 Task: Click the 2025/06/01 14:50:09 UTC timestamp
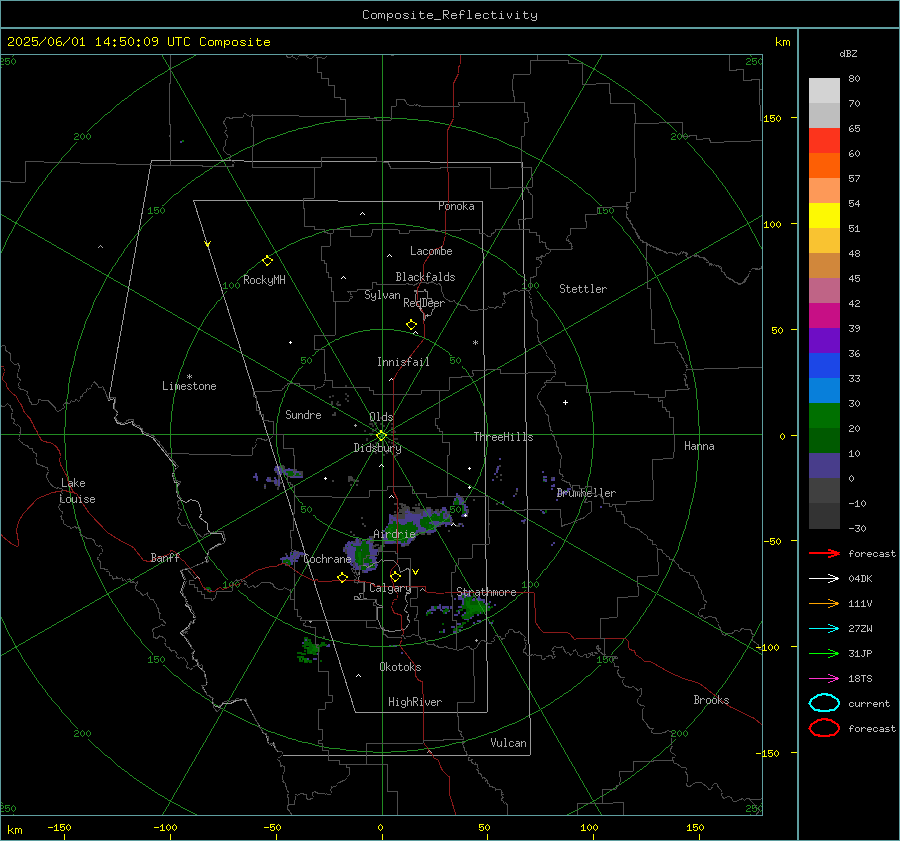point(138,42)
